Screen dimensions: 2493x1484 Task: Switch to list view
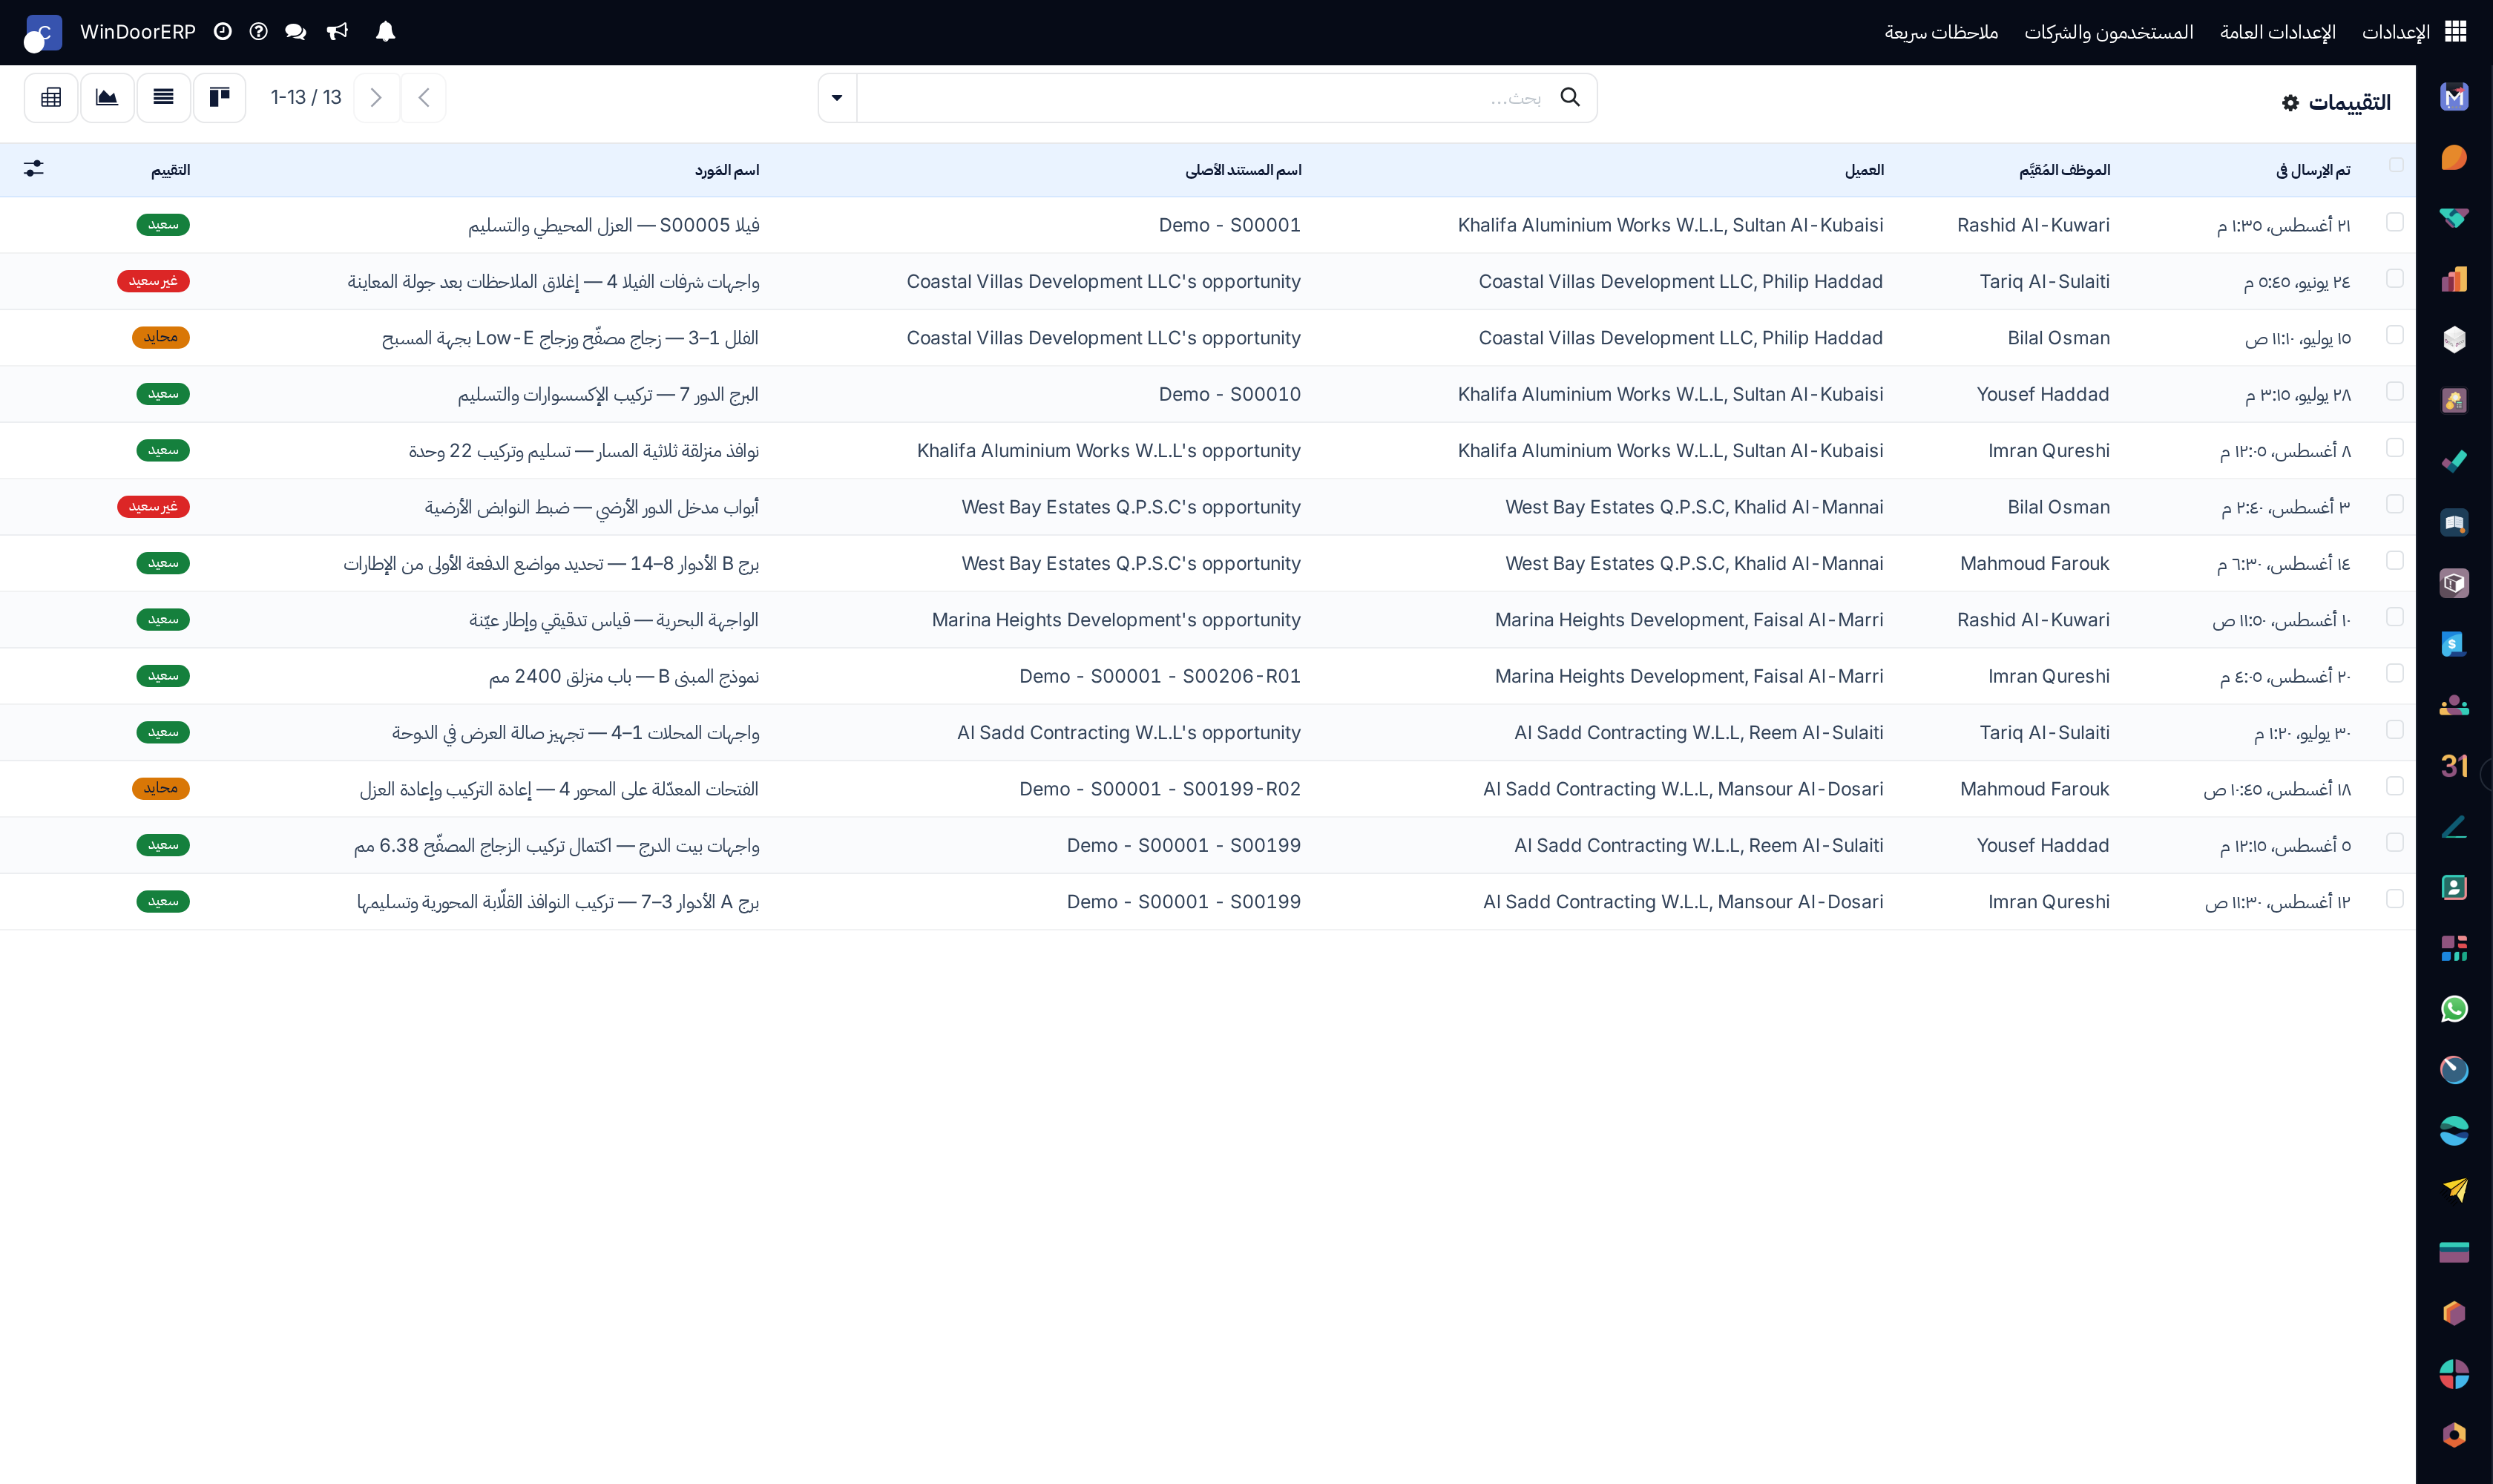[163, 97]
